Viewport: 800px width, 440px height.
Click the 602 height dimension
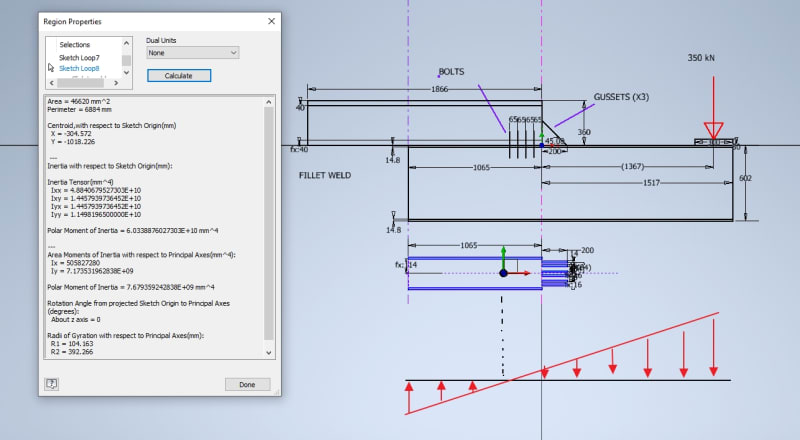pyautogui.click(x=745, y=178)
